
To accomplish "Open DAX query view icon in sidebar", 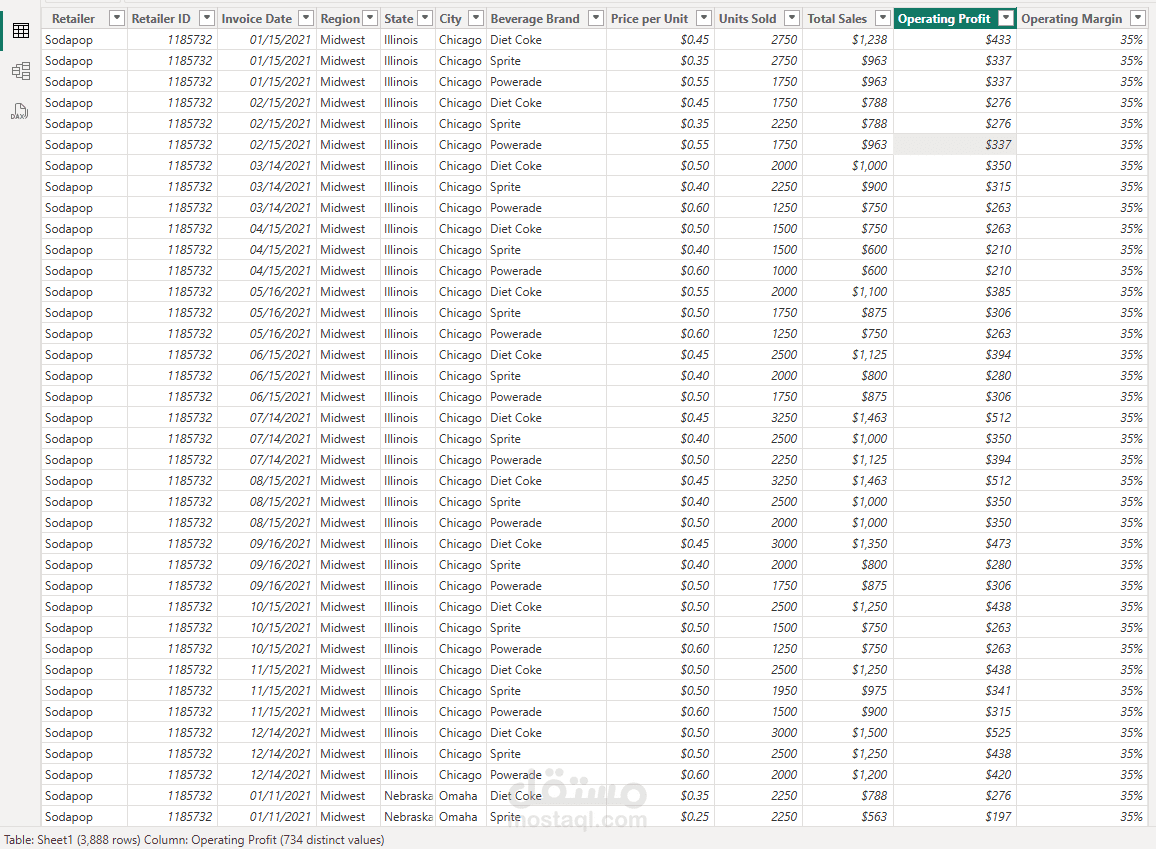I will click(x=20, y=111).
